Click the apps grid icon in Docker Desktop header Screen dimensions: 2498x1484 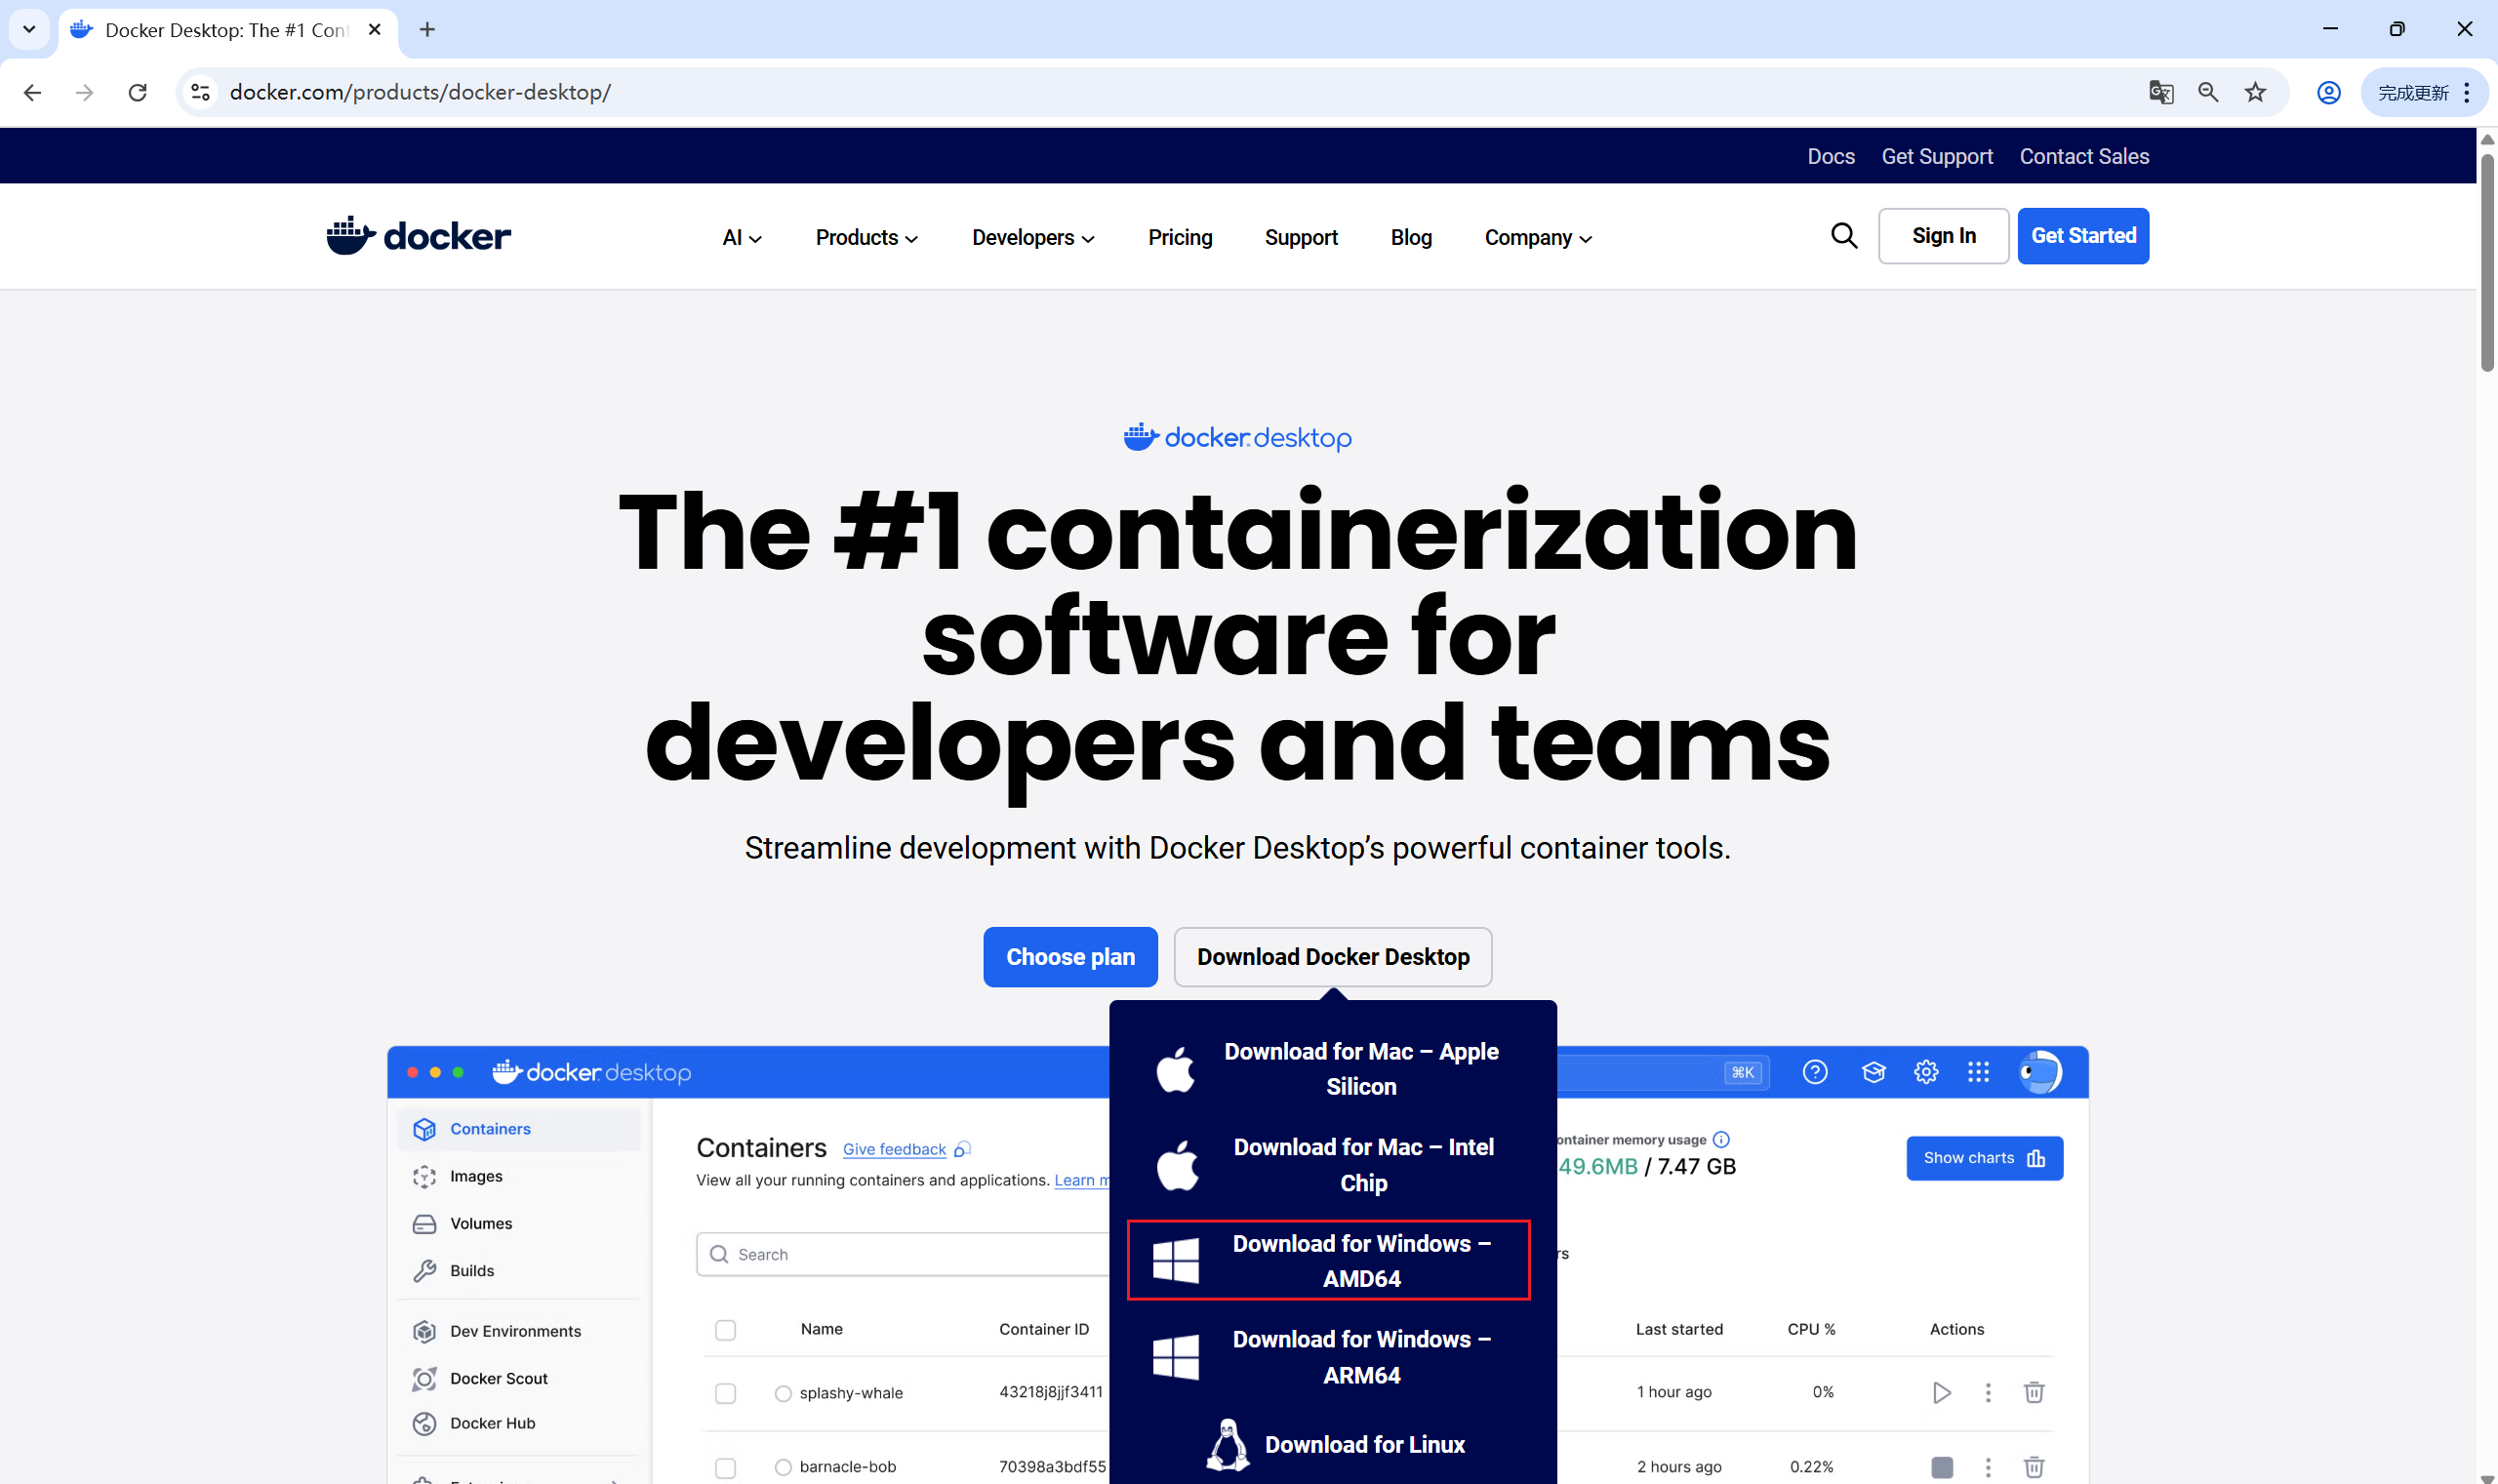tap(1977, 1072)
